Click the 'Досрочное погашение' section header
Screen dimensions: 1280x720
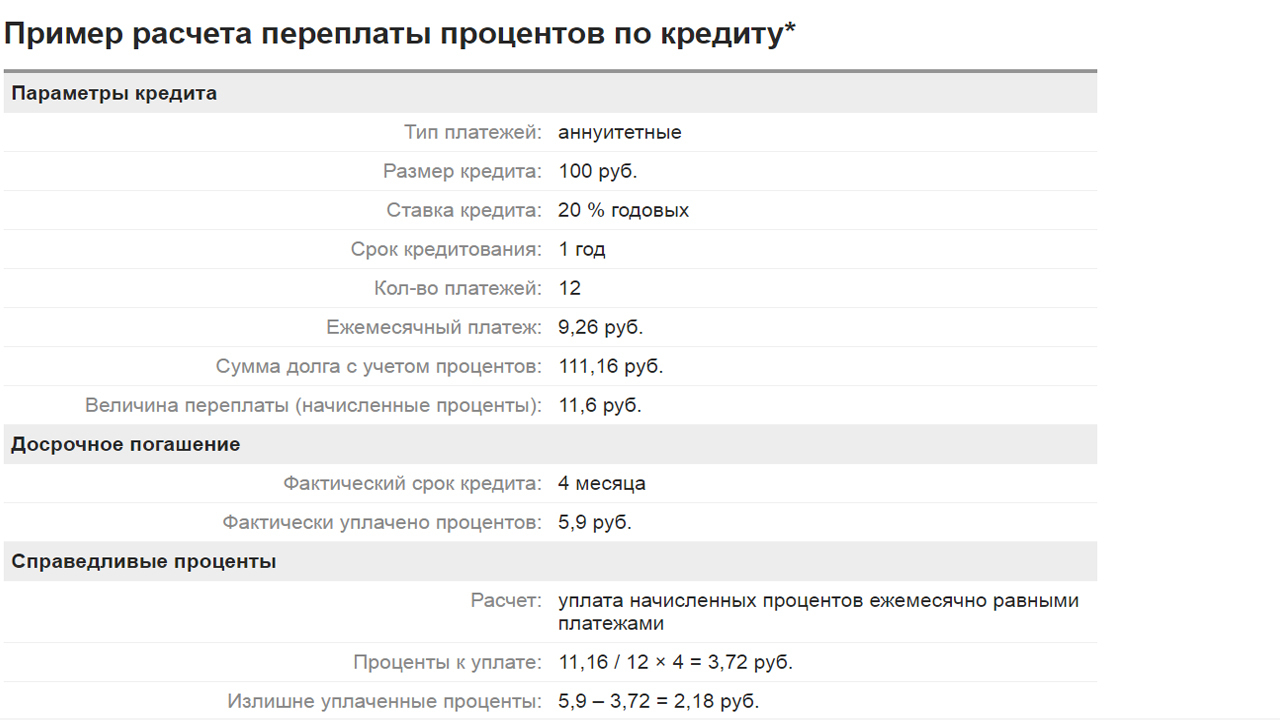(x=550, y=444)
